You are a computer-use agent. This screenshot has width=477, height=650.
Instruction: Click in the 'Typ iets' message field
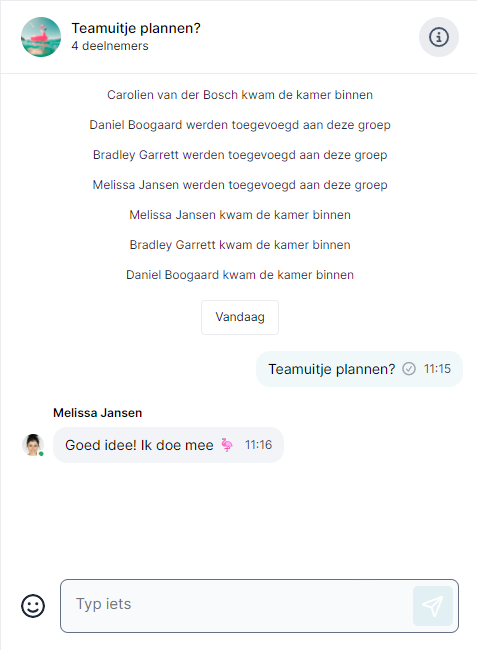point(236,606)
